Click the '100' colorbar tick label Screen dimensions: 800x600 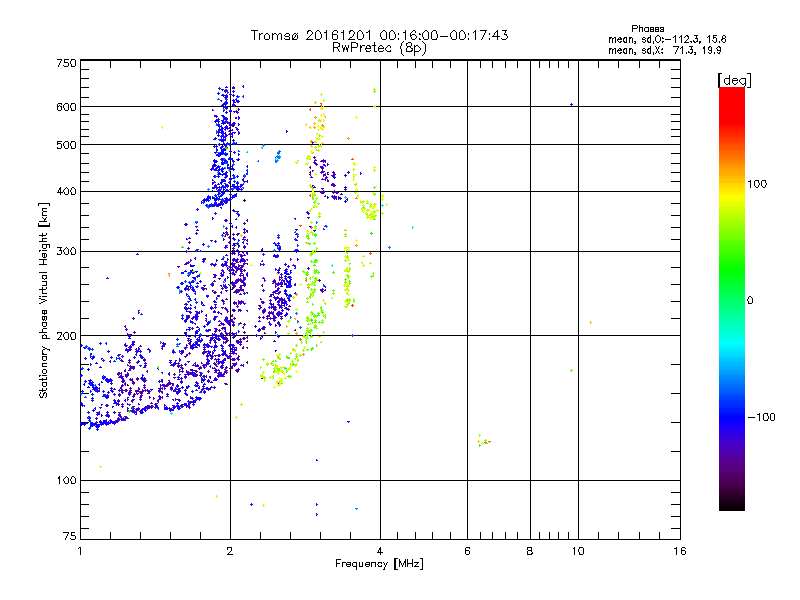[757, 184]
